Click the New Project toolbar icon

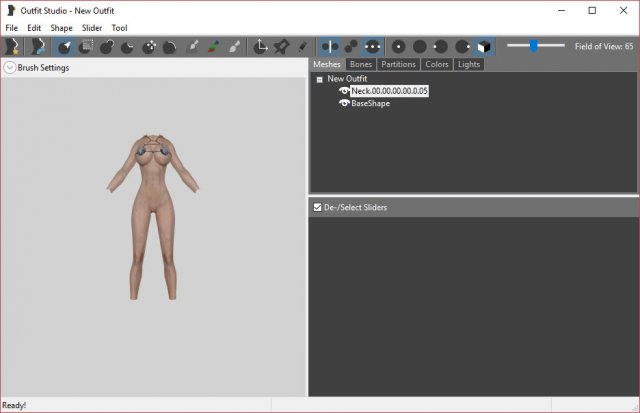point(12,46)
